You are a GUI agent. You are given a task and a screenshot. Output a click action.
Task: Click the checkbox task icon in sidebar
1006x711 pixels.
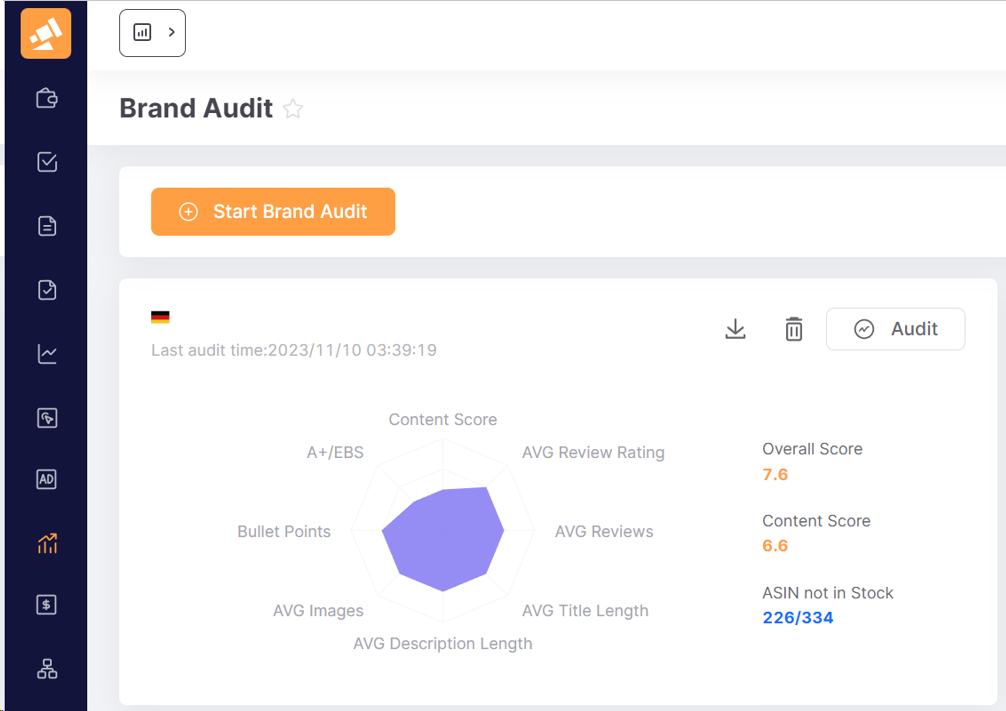pos(47,162)
